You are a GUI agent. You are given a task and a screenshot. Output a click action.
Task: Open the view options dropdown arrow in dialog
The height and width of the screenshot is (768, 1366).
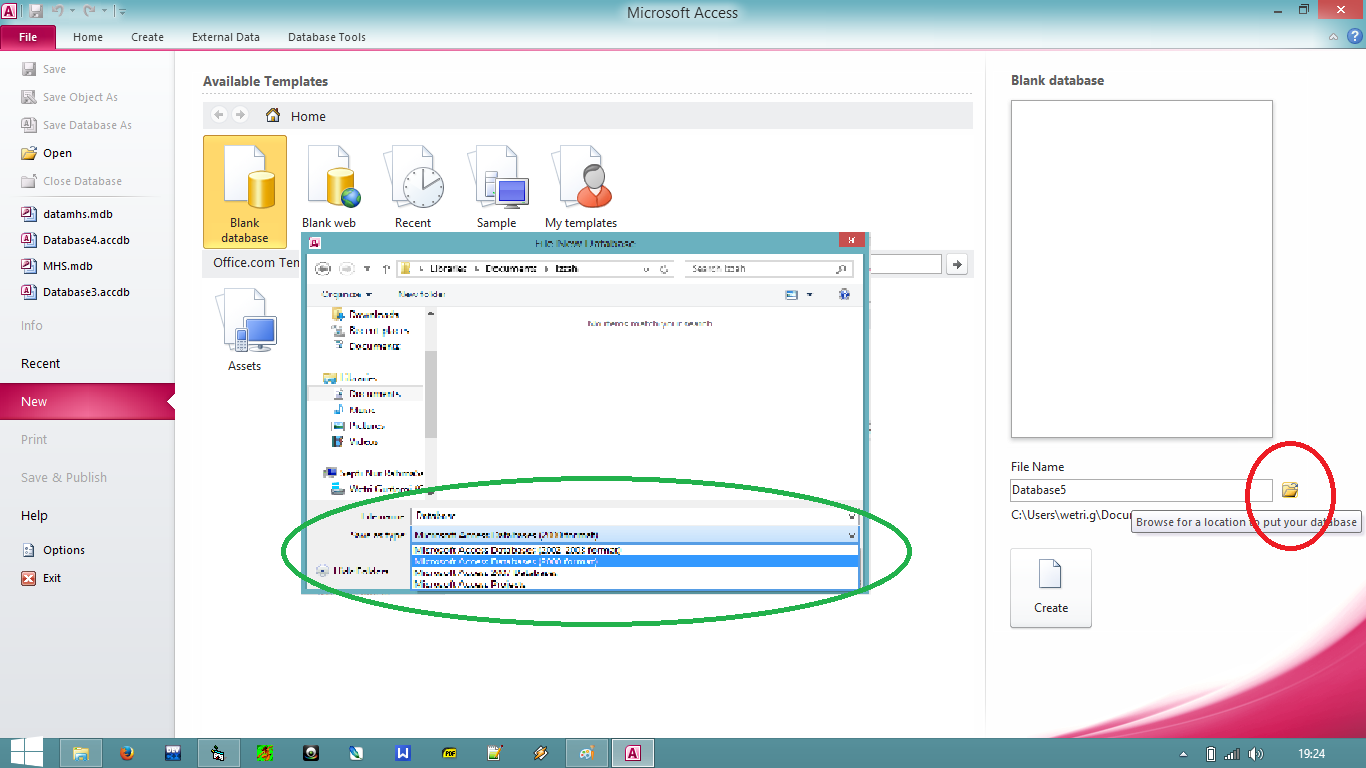809,294
